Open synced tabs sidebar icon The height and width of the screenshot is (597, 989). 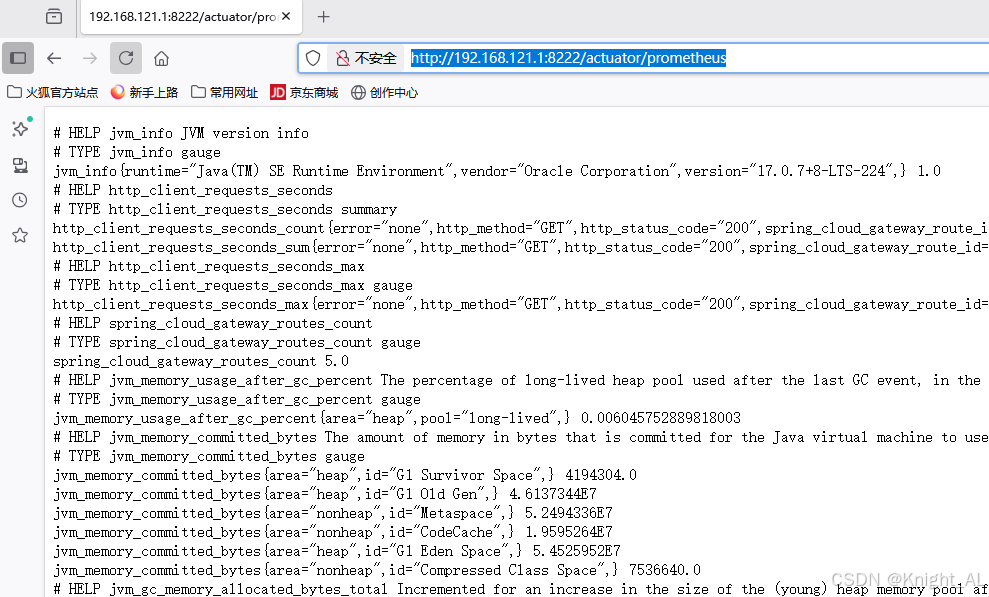(x=20, y=165)
